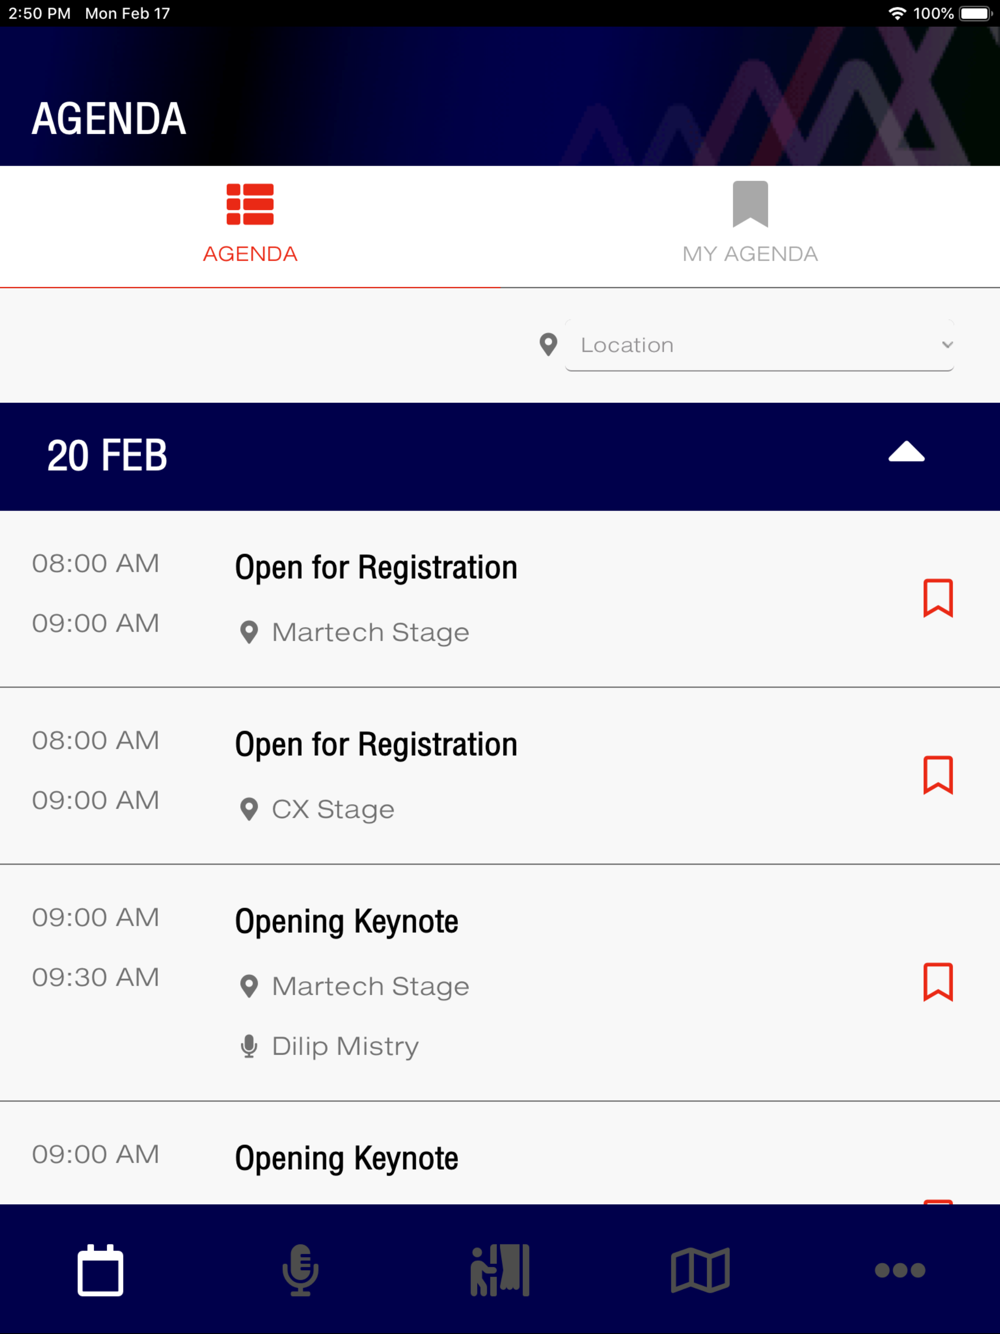Tap the location pin next to Location filter
This screenshot has height=1334, width=1000.
click(x=548, y=345)
